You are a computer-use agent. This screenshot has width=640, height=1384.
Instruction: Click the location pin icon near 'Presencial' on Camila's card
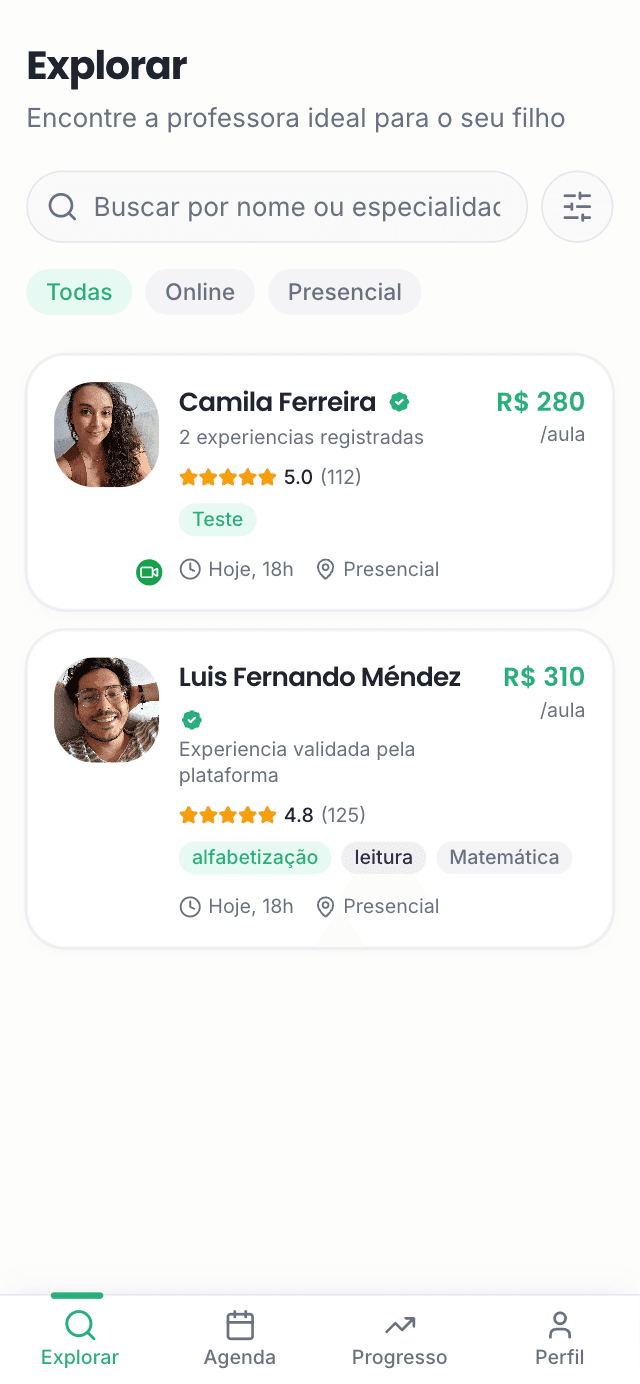[325, 569]
